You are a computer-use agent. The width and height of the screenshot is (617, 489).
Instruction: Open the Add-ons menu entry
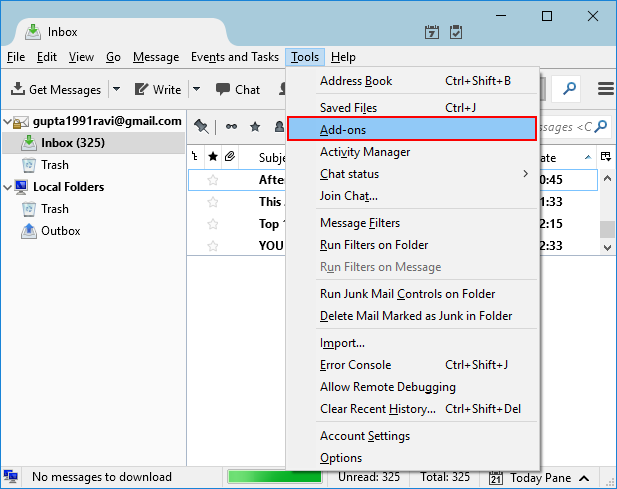tap(411, 129)
